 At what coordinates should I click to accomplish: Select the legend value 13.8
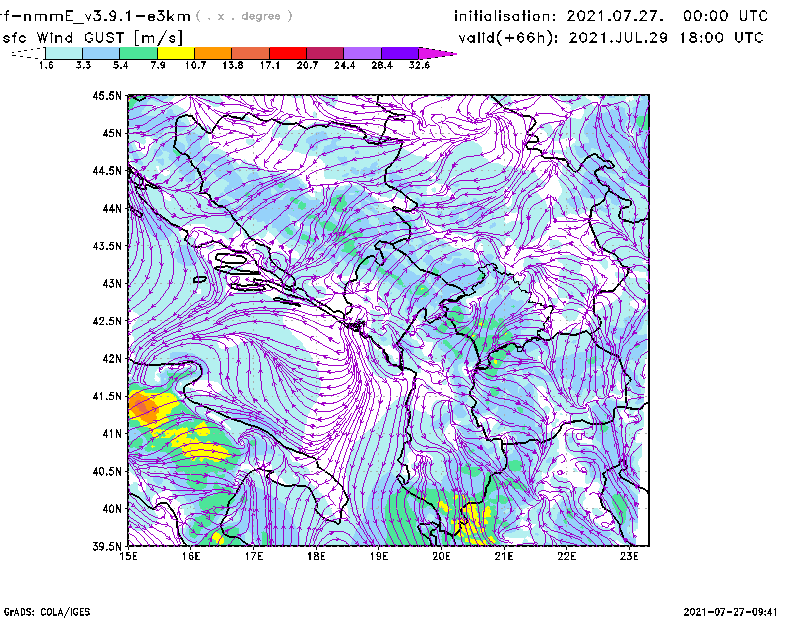click(x=233, y=65)
